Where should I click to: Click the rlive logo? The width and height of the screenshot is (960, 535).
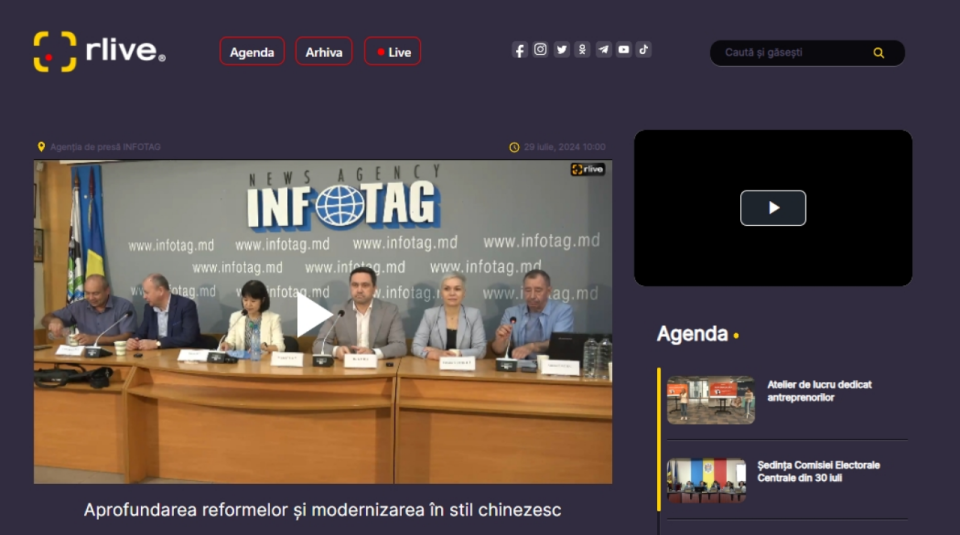pyautogui.click(x=99, y=51)
